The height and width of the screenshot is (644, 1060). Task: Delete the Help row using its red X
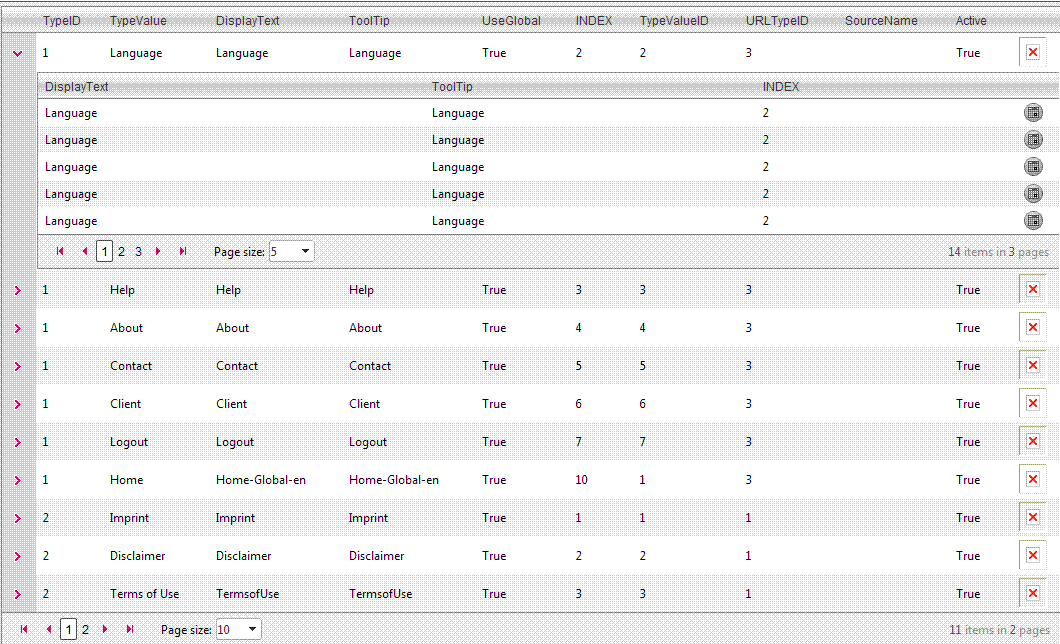(1033, 290)
